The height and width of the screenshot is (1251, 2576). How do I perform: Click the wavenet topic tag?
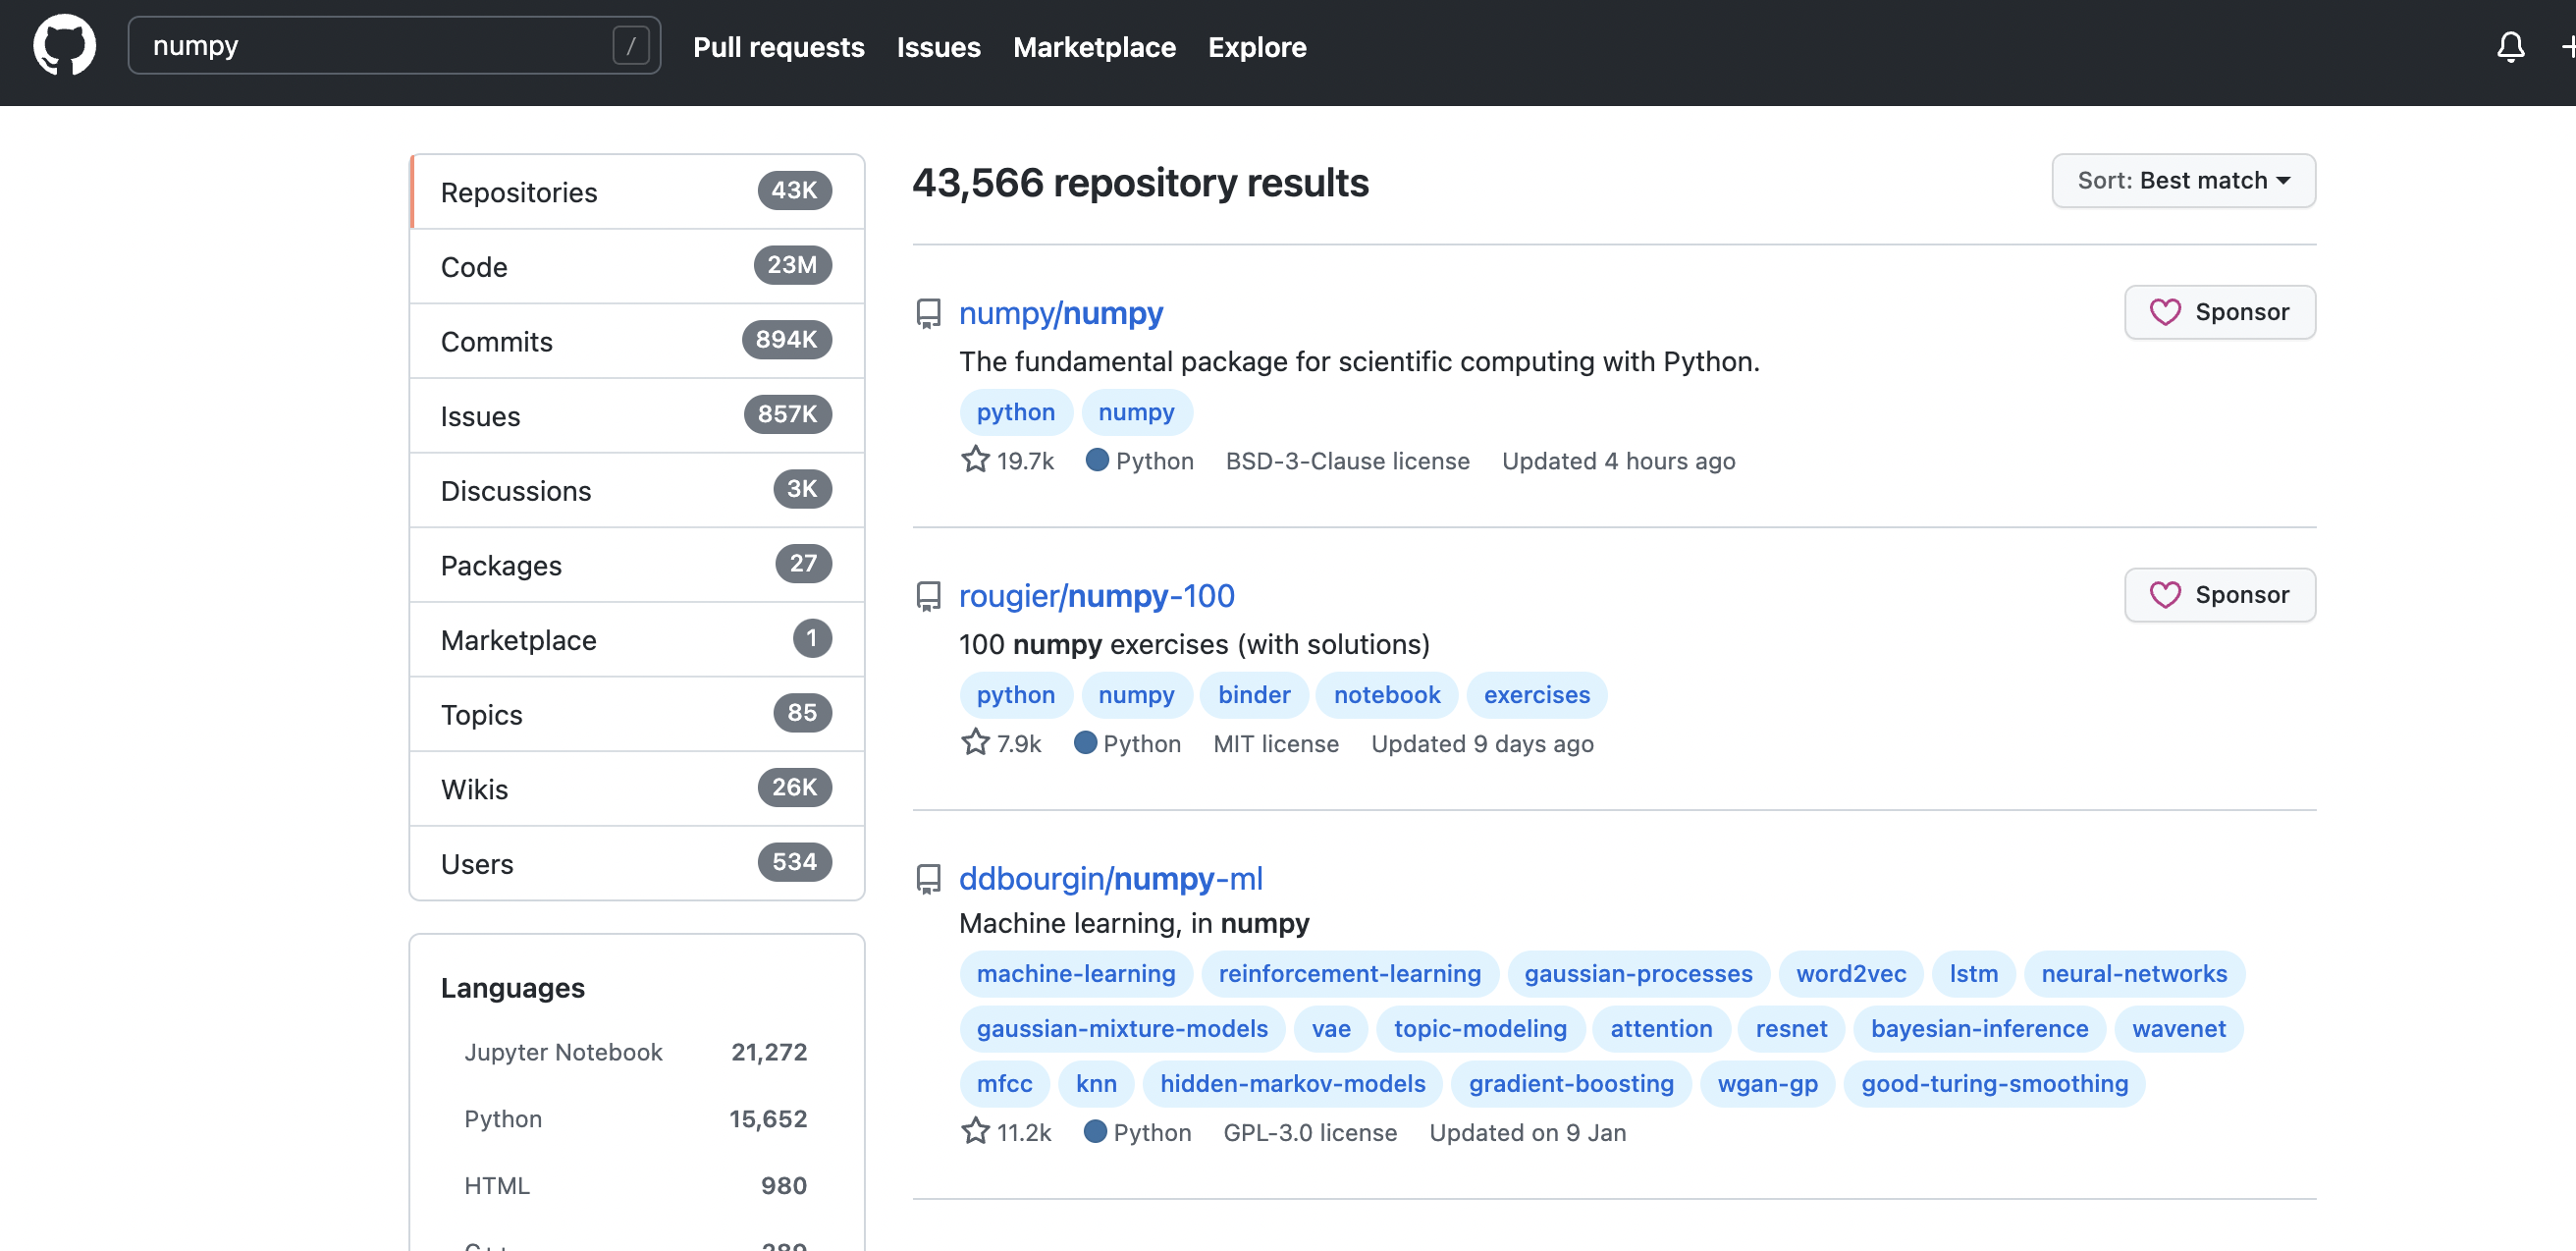pos(2178,1029)
